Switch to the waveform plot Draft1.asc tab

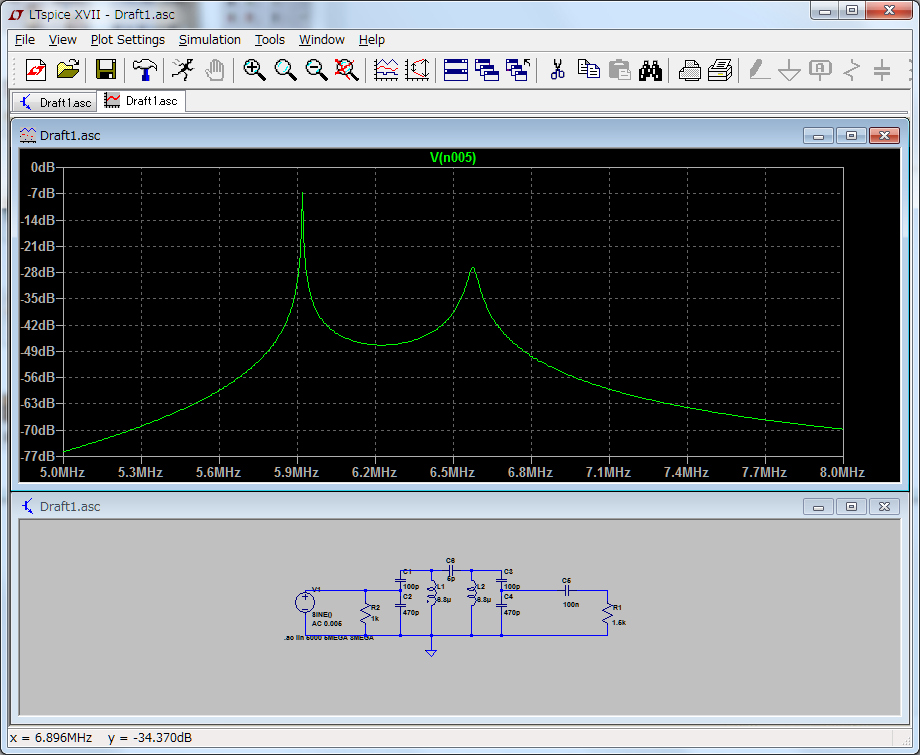pyautogui.click(x=141, y=102)
